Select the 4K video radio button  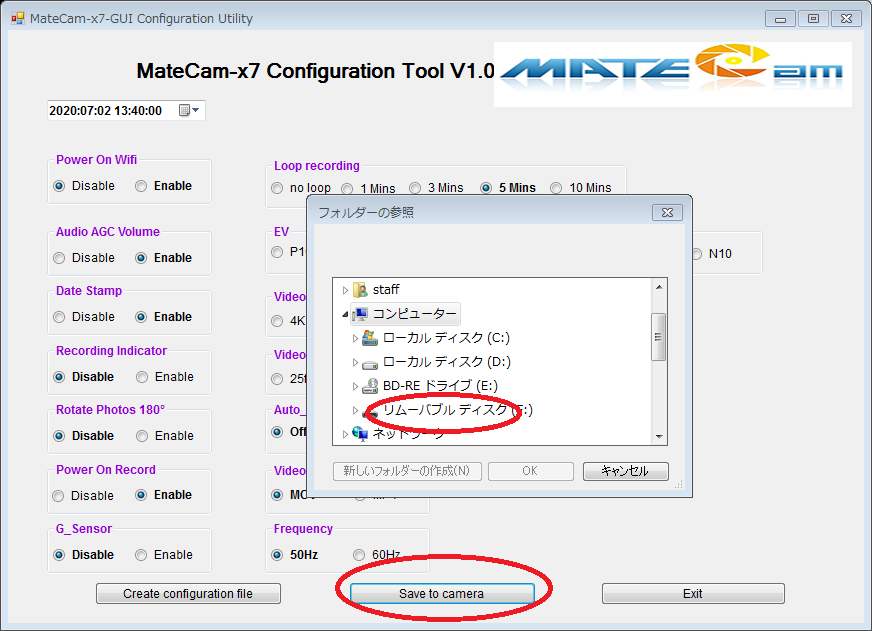click(277, 321)
